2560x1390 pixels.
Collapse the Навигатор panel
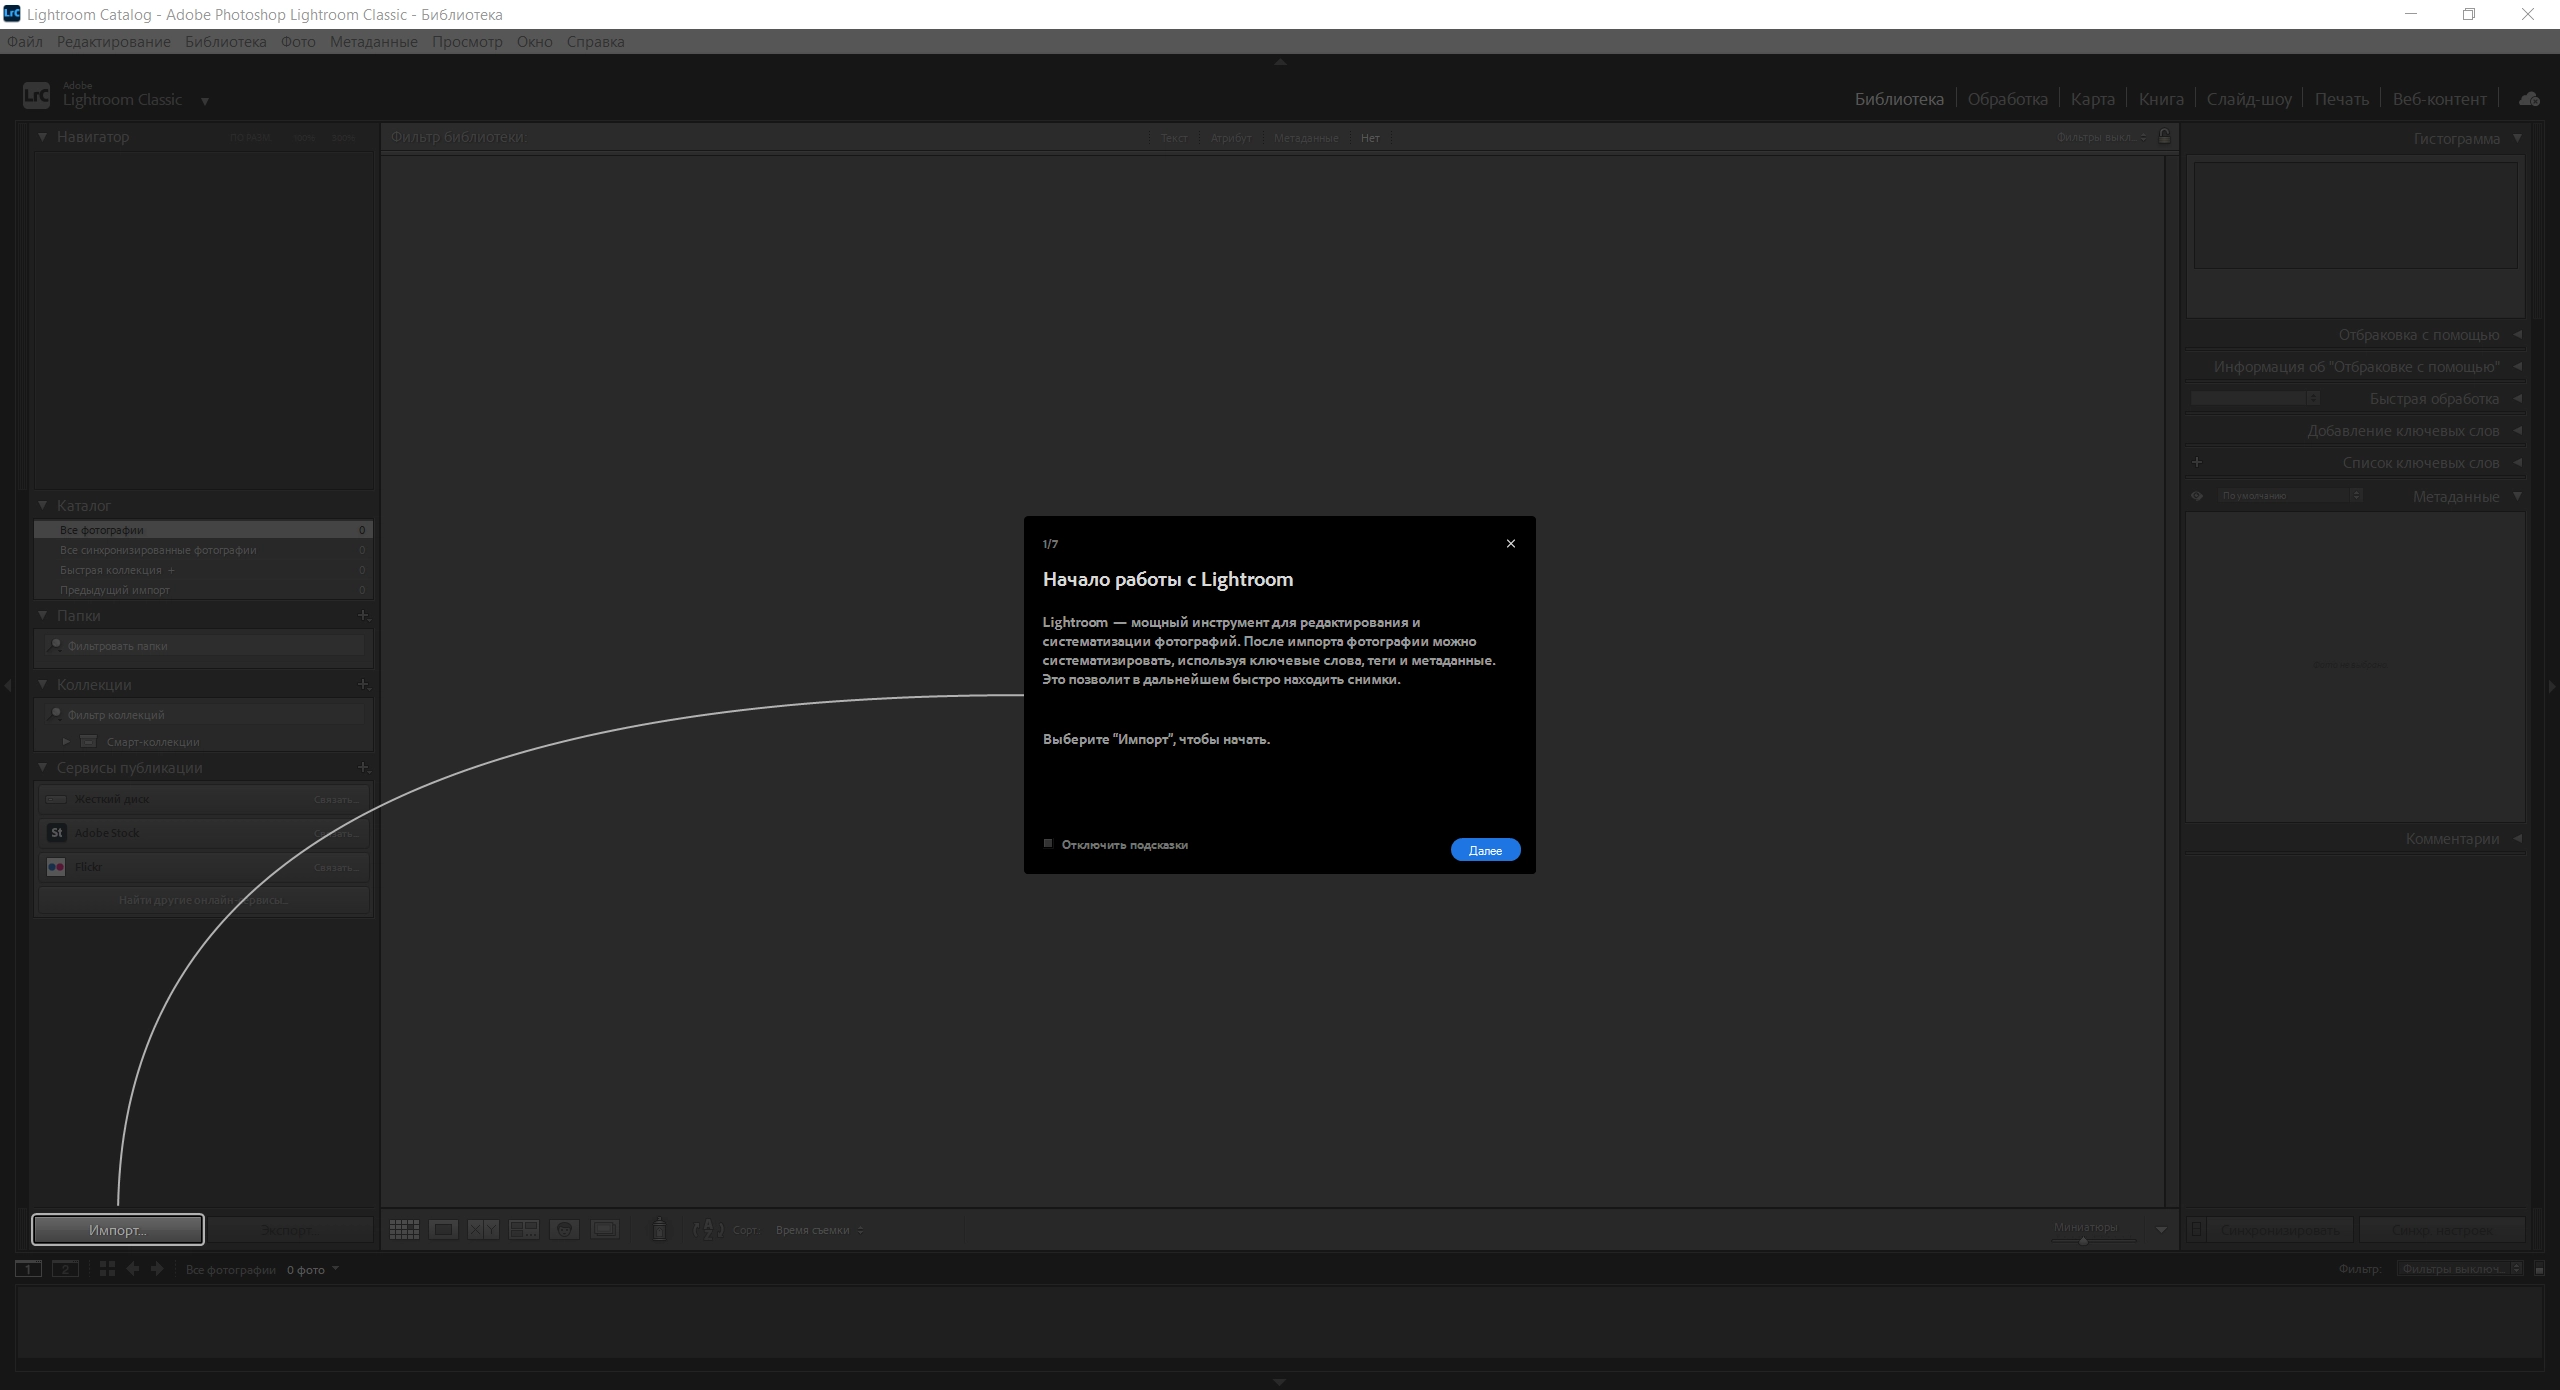[x=43, y=136]
